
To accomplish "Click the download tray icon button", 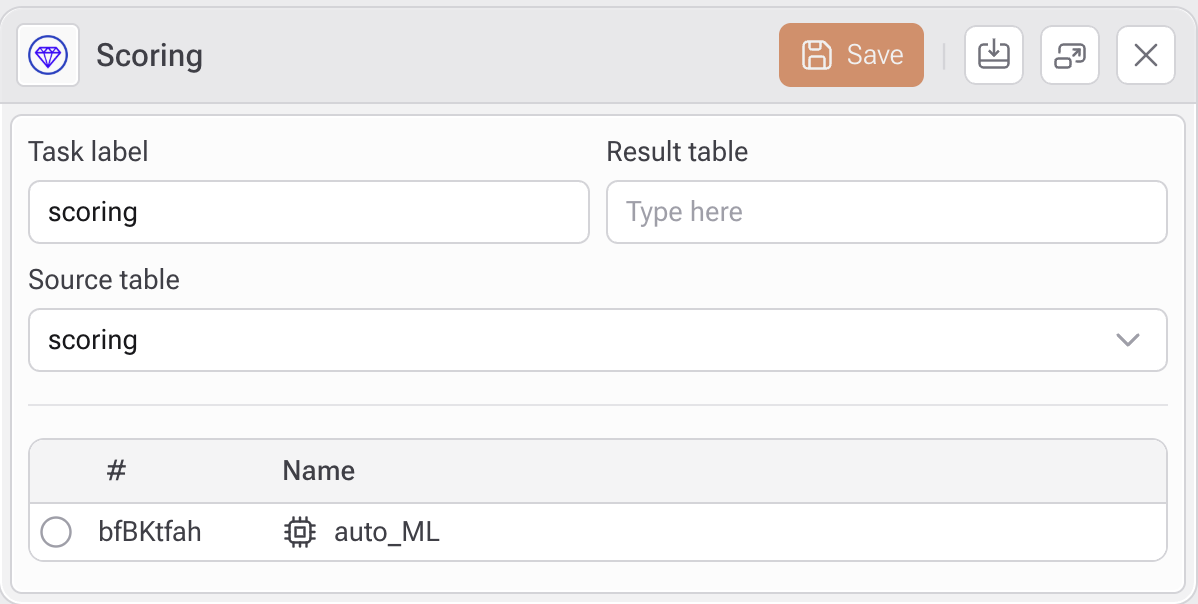I will click(x=993, y=55).
